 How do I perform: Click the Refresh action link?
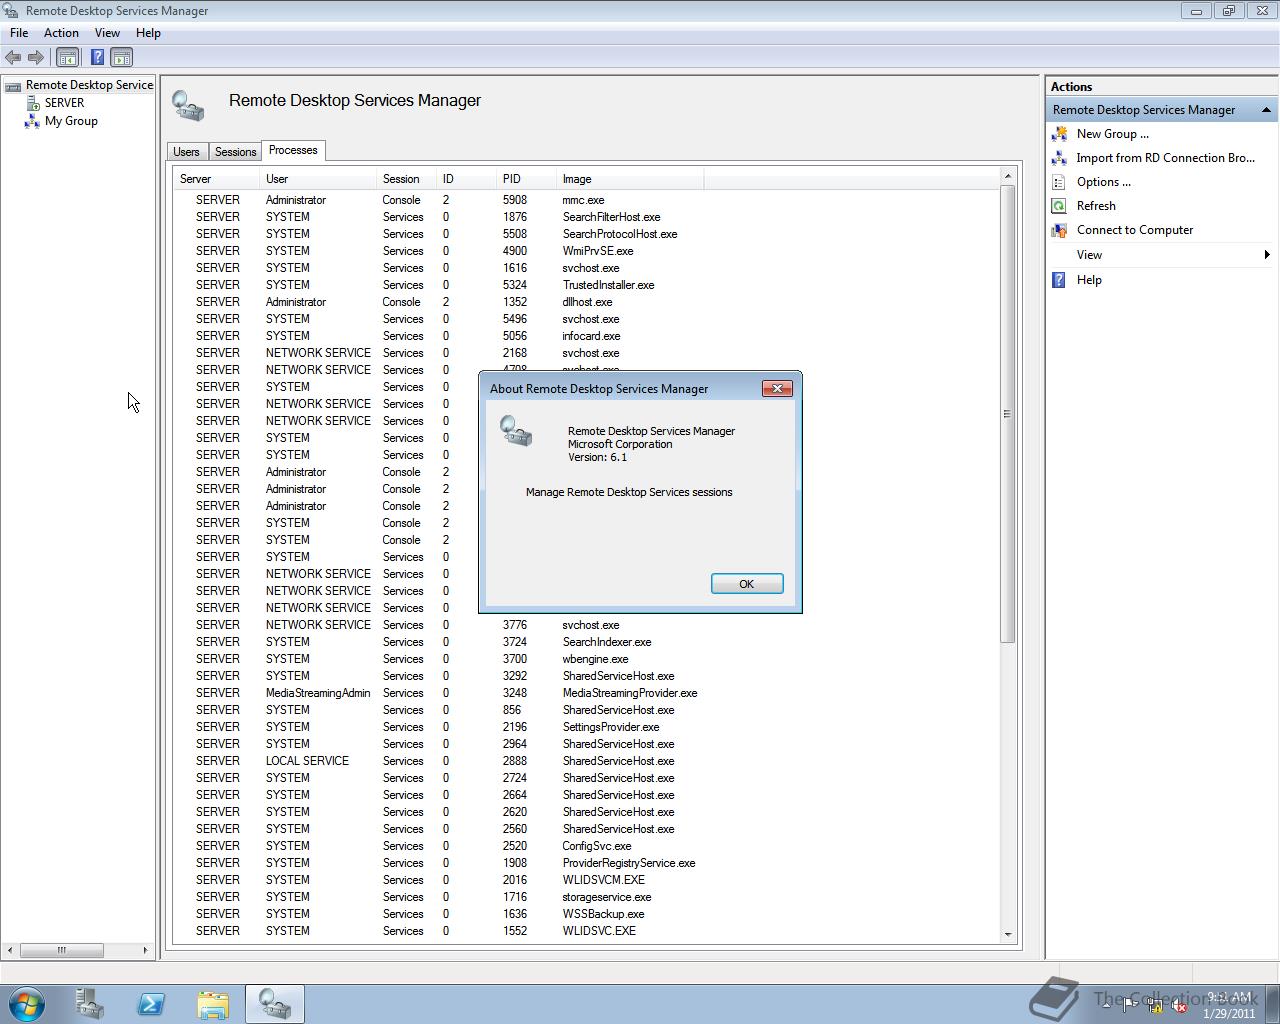point(1096,205)
